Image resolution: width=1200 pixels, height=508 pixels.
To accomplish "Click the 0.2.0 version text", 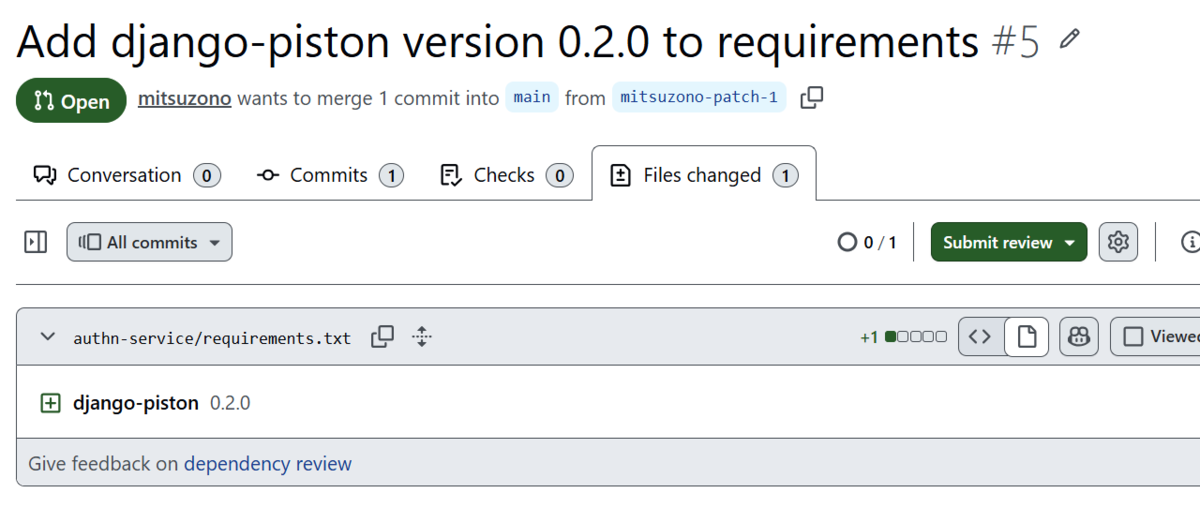I will (230, 404).
